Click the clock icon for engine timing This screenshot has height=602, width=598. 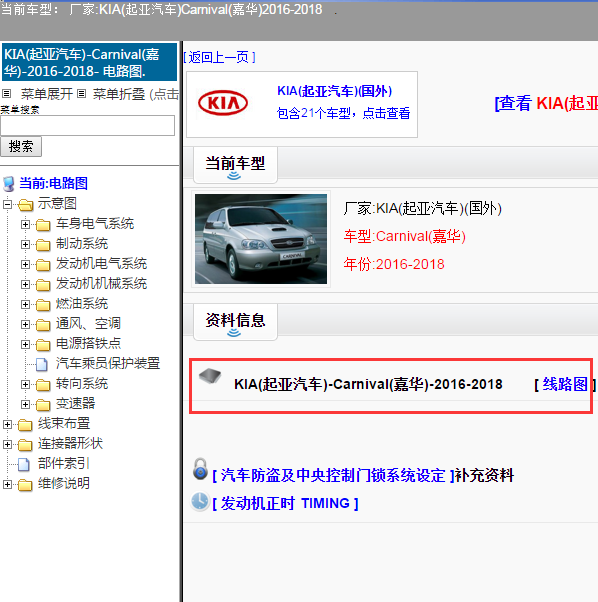point(200,501)
